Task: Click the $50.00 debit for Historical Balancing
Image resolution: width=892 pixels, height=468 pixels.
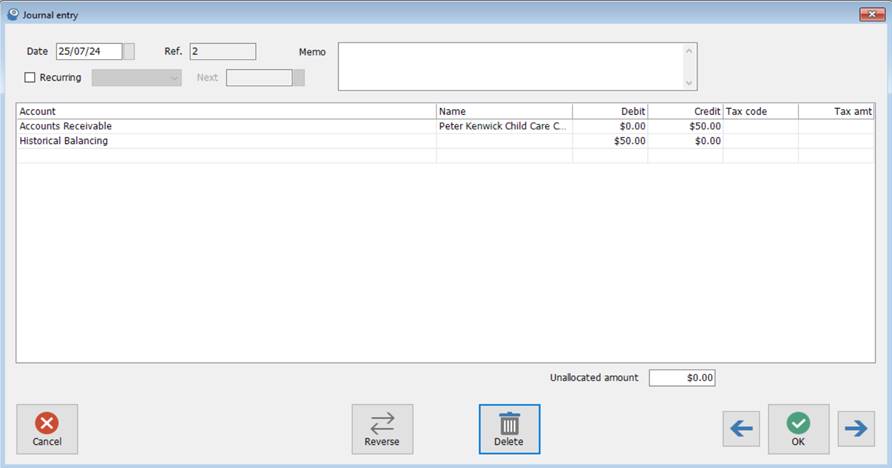Action: (x=610, y=141)
